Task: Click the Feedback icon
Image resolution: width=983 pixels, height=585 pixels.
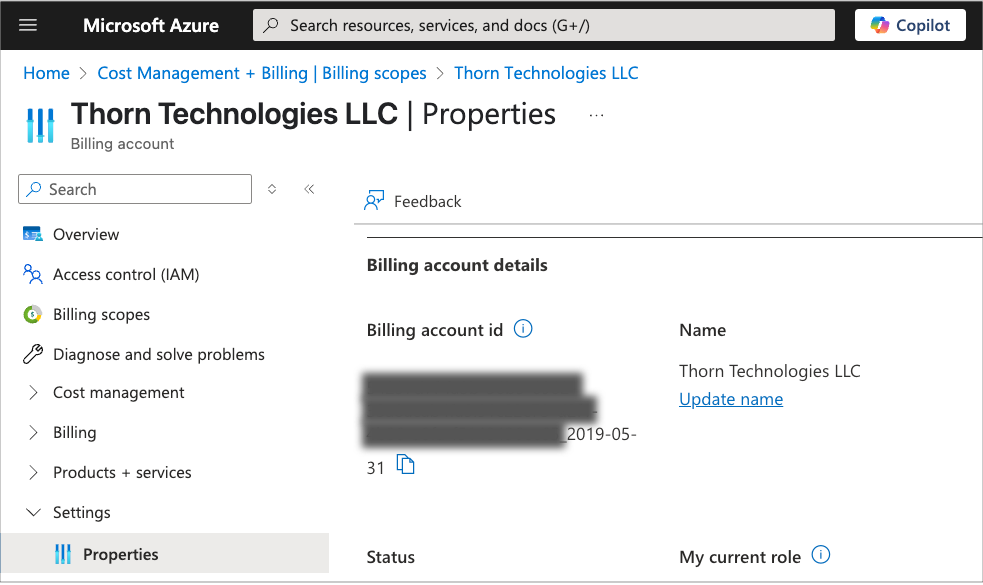Action: 373,201
